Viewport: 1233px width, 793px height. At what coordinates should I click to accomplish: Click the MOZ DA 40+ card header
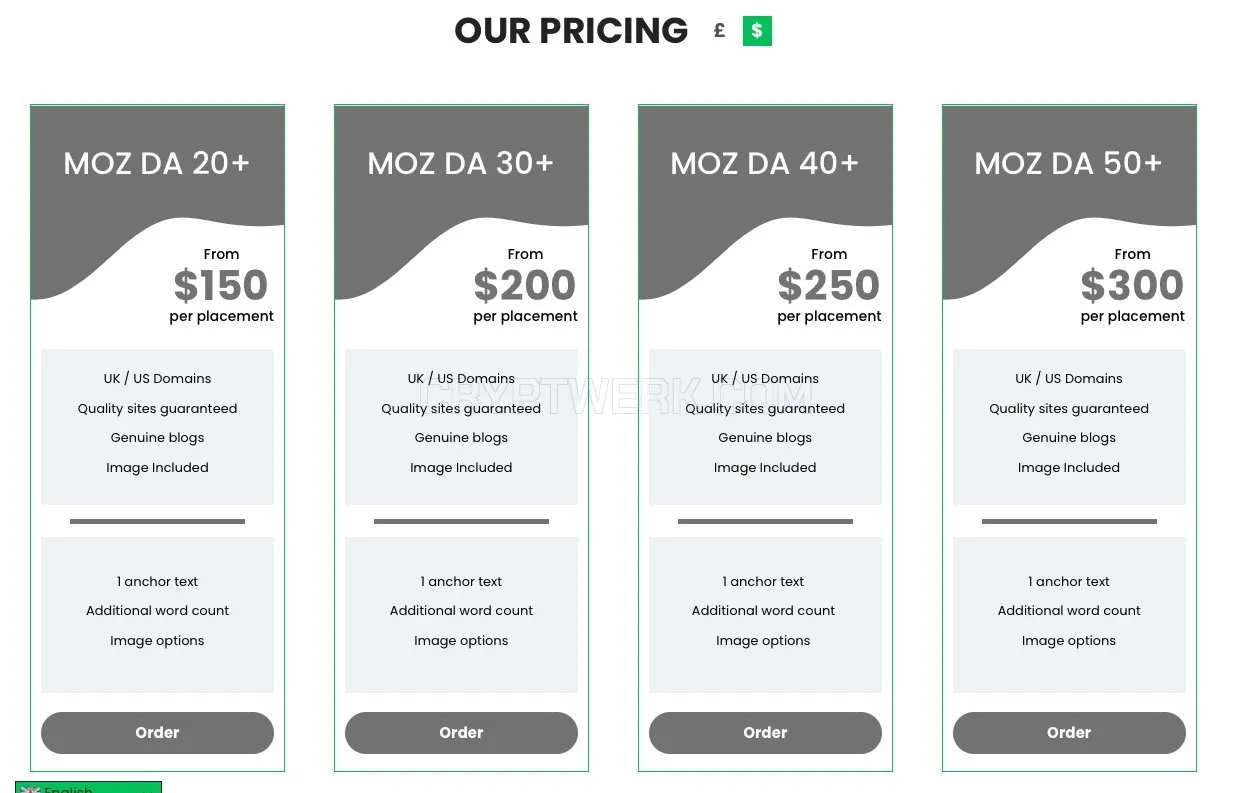[765, 163]
